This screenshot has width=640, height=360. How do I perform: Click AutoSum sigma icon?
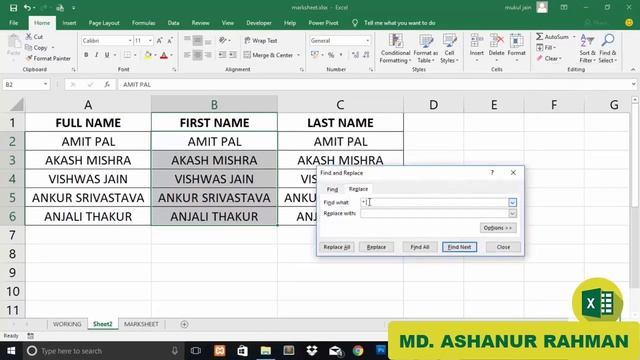(x=540, y=37)
